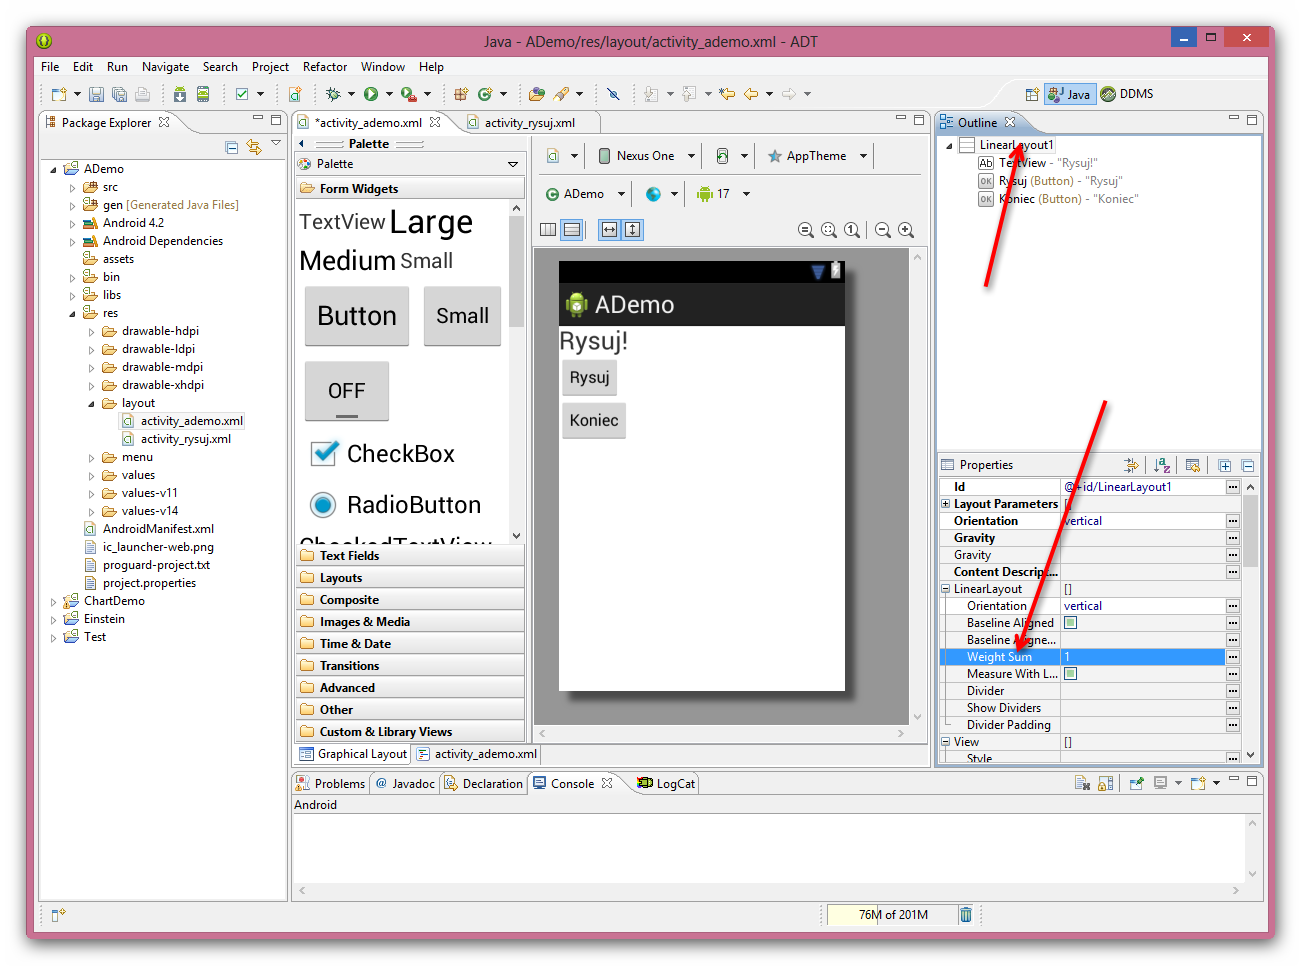This screenshot has height=966, width=1302.
Task: Click ellipsis button for Weight Sum
Action: tap(1233, 657)
